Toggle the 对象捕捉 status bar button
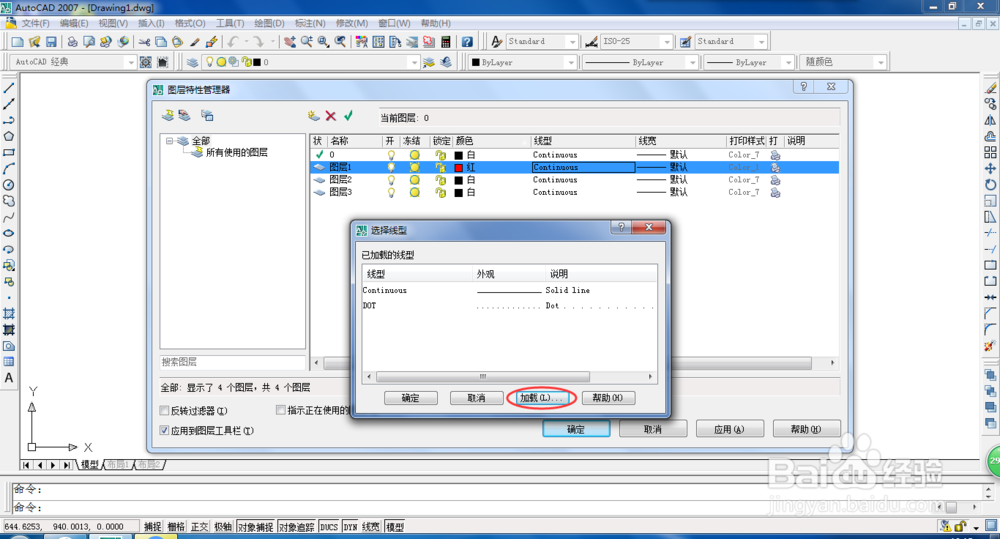The width and height of the screenshot is (1000, 539). tap(255, 527)
